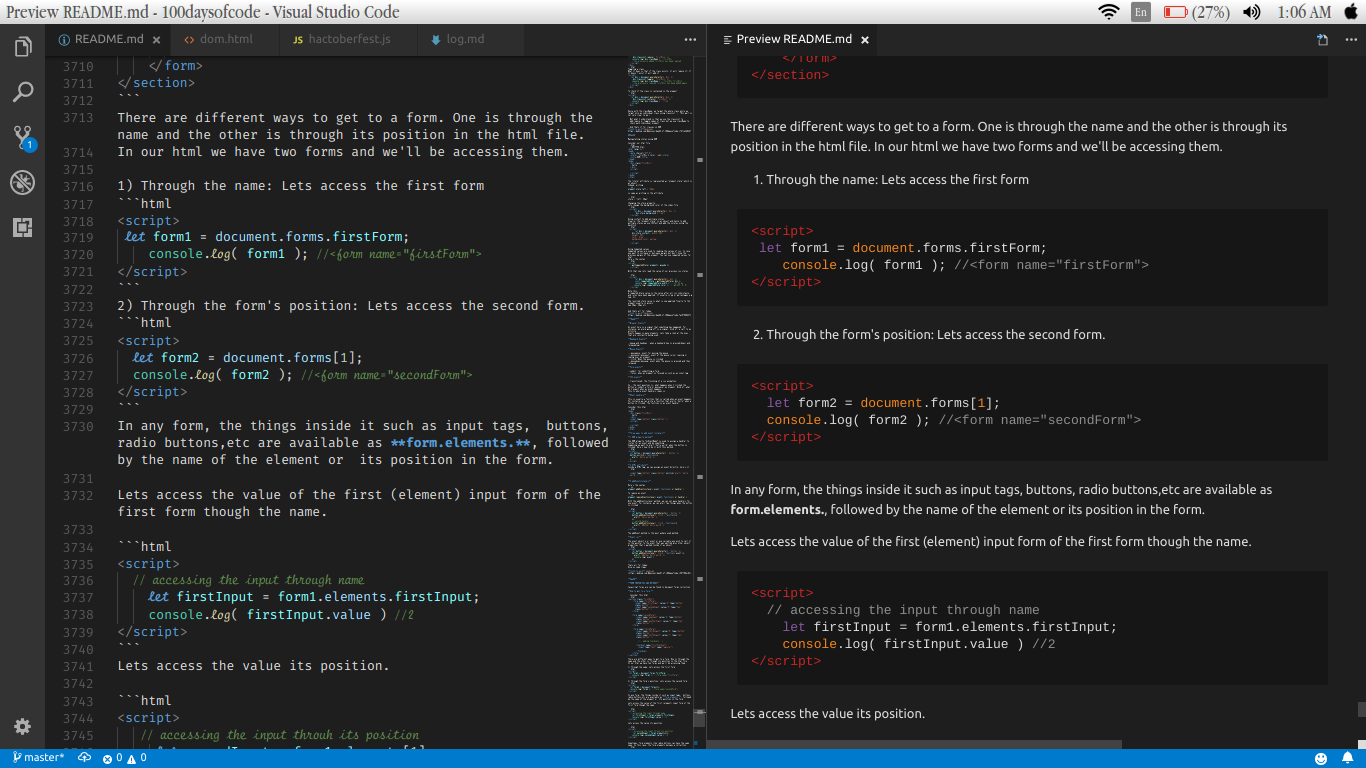Open the Extensions view
1366x768 pixels.
pos(22,227)
